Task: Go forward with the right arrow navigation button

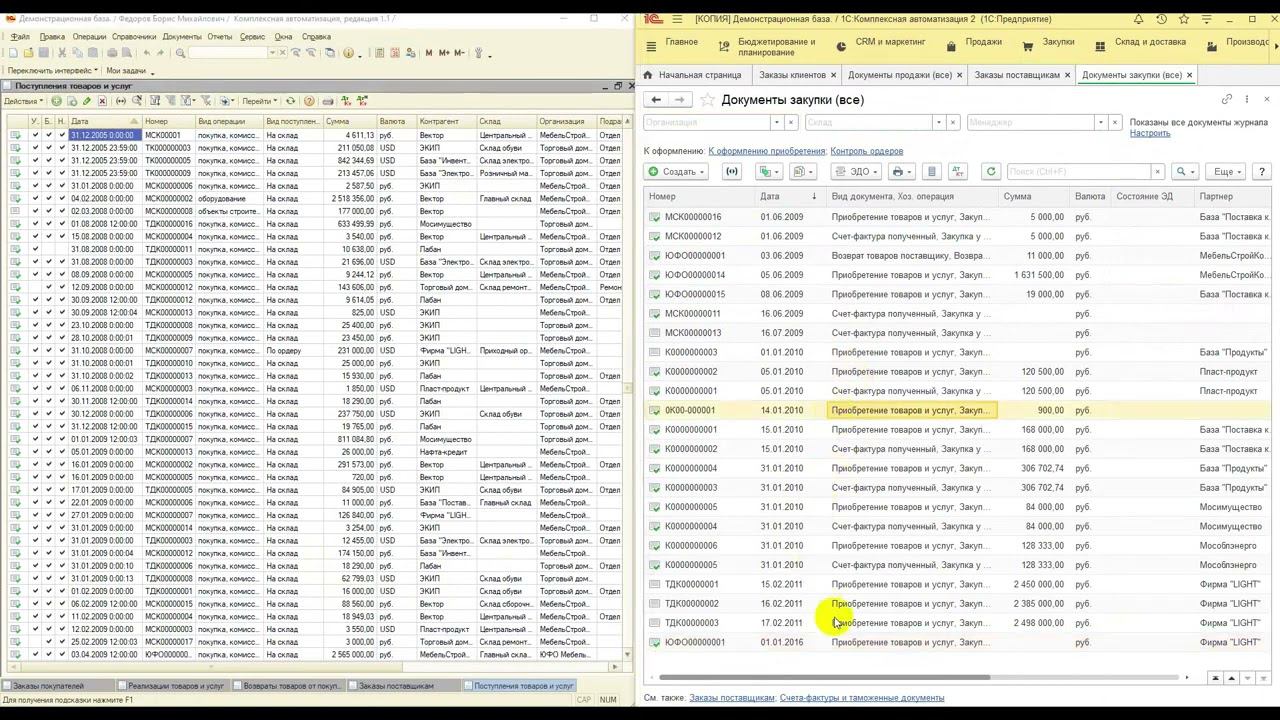Action: (x=679, y=100)
